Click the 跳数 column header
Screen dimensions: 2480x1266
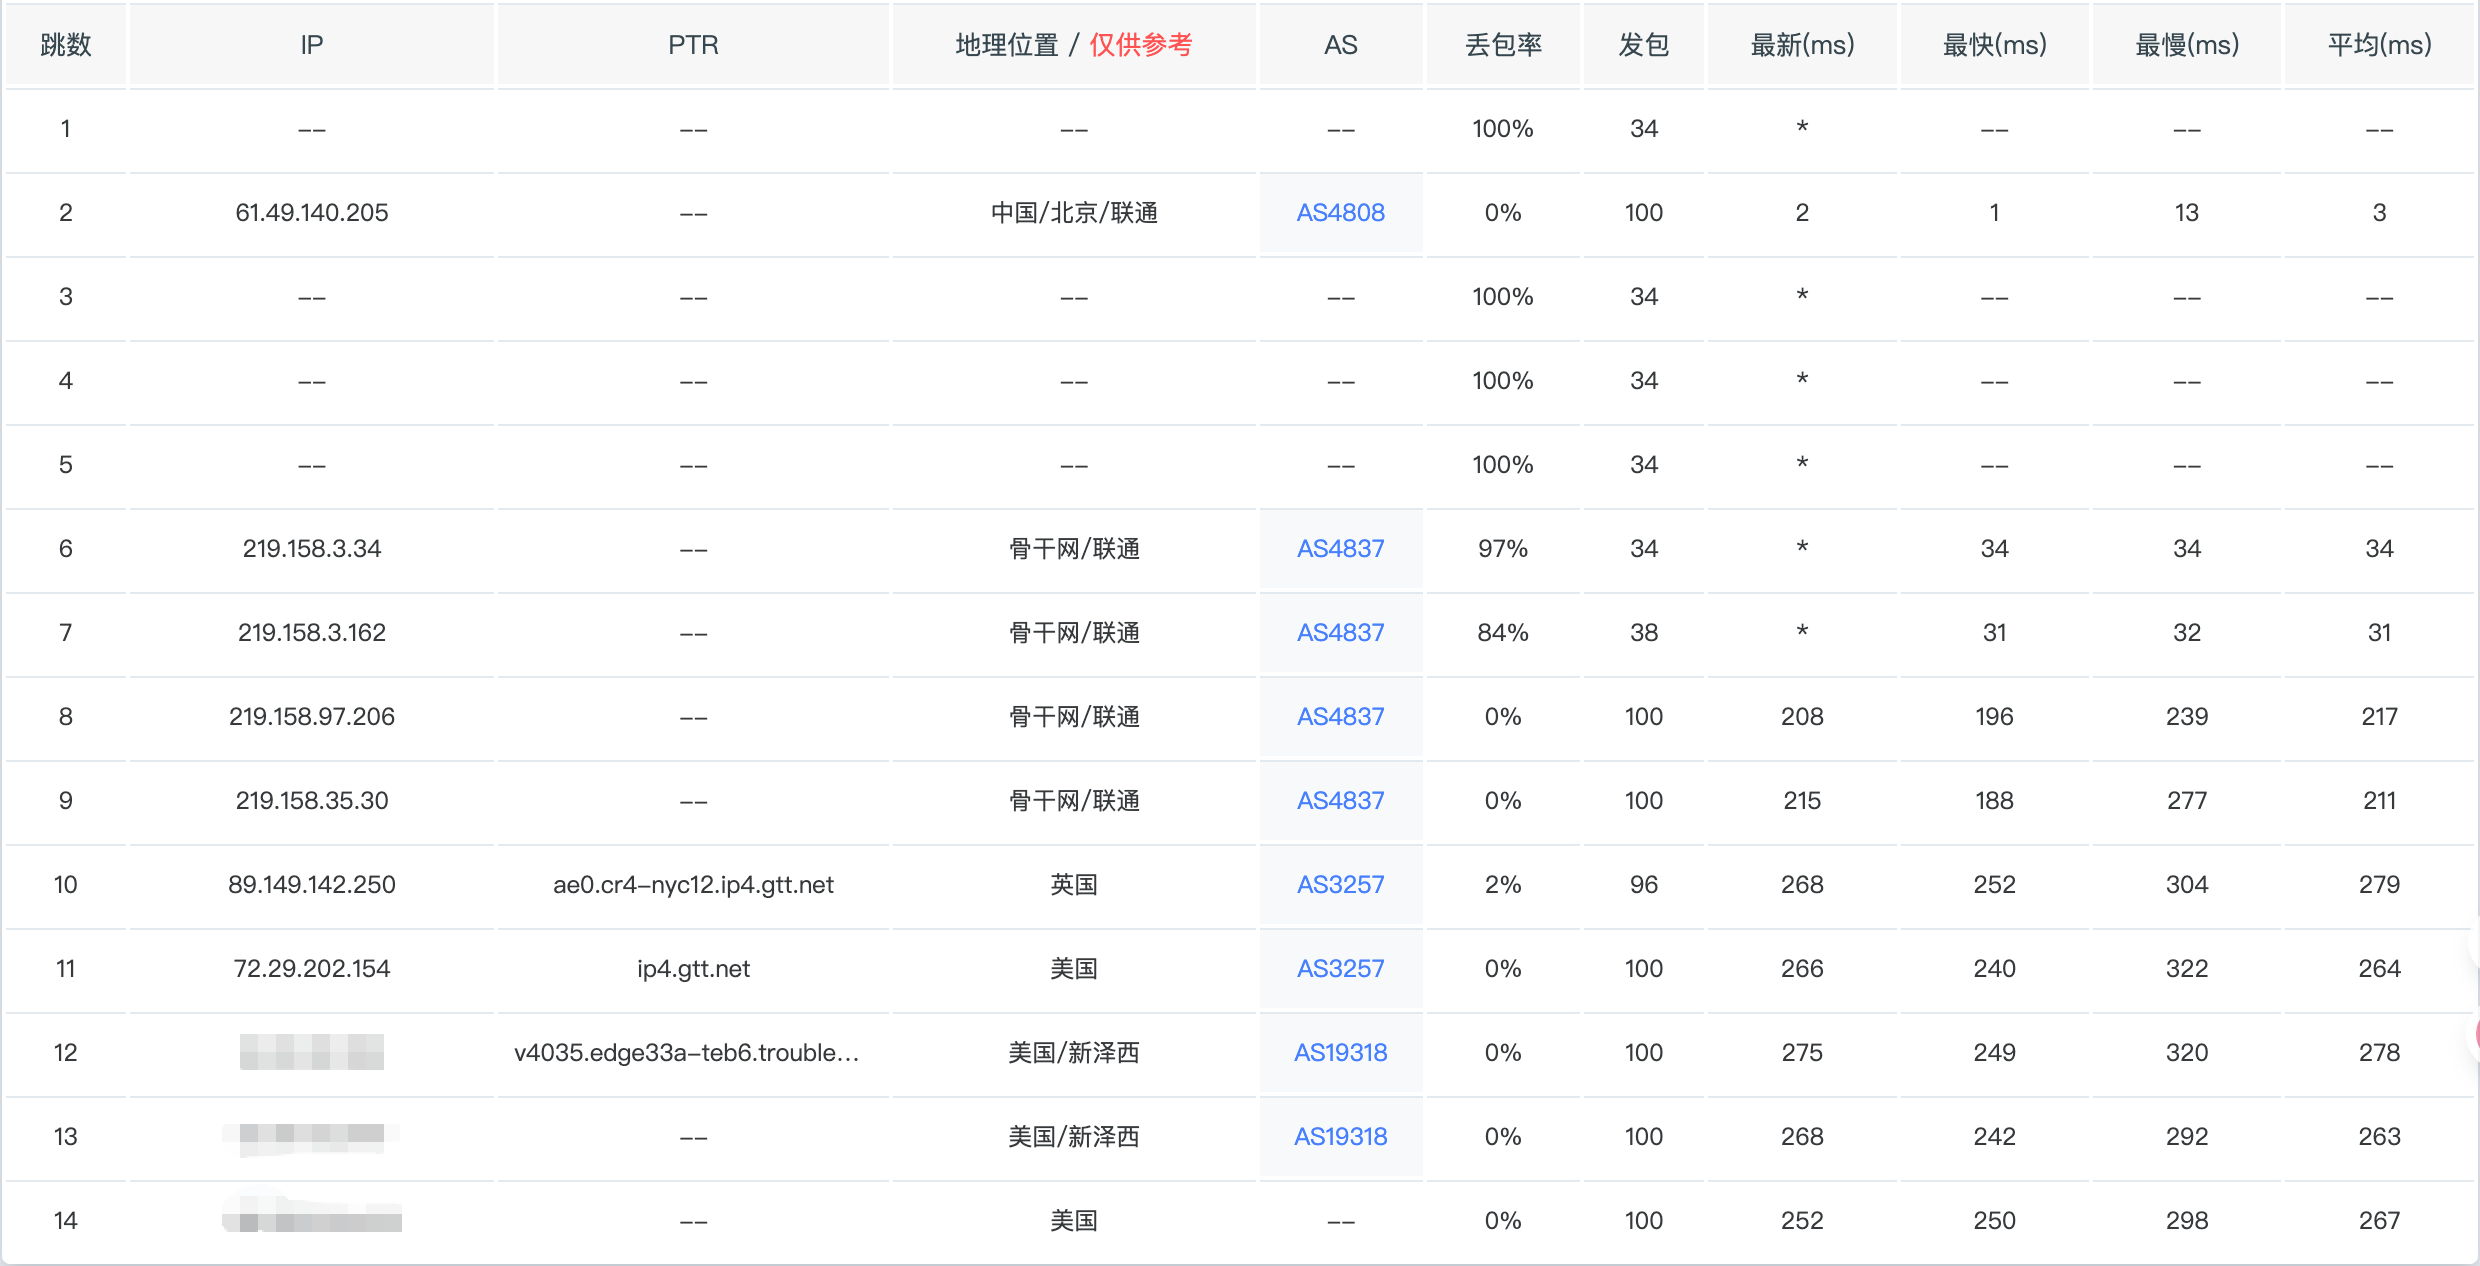pos(66,45)
